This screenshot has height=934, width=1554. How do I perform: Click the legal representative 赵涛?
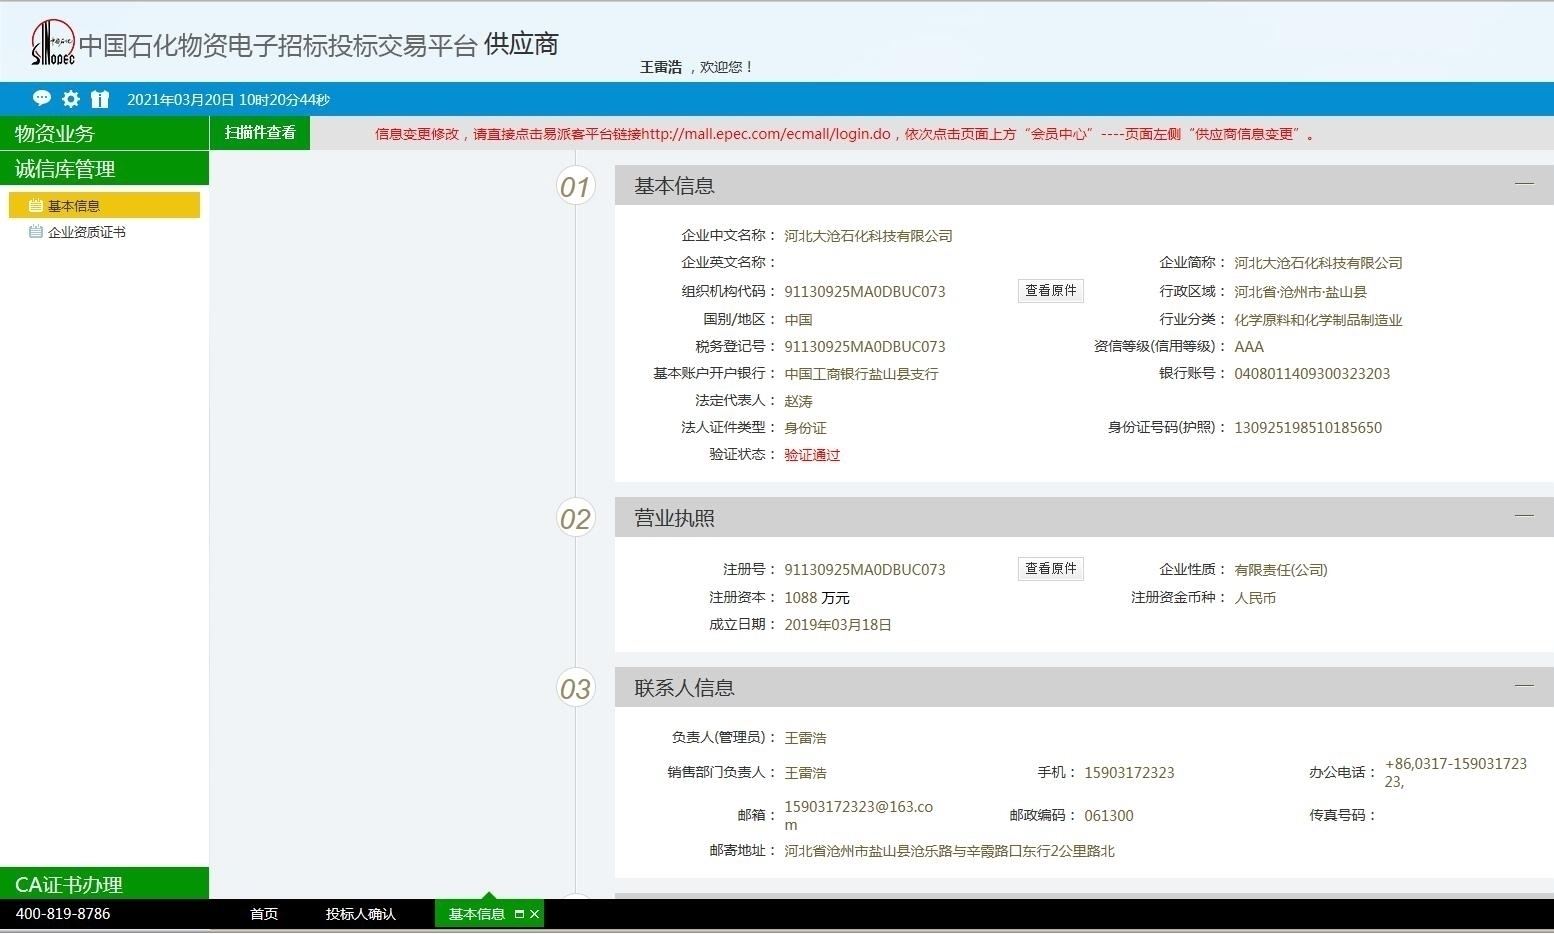tap(798, 401)
